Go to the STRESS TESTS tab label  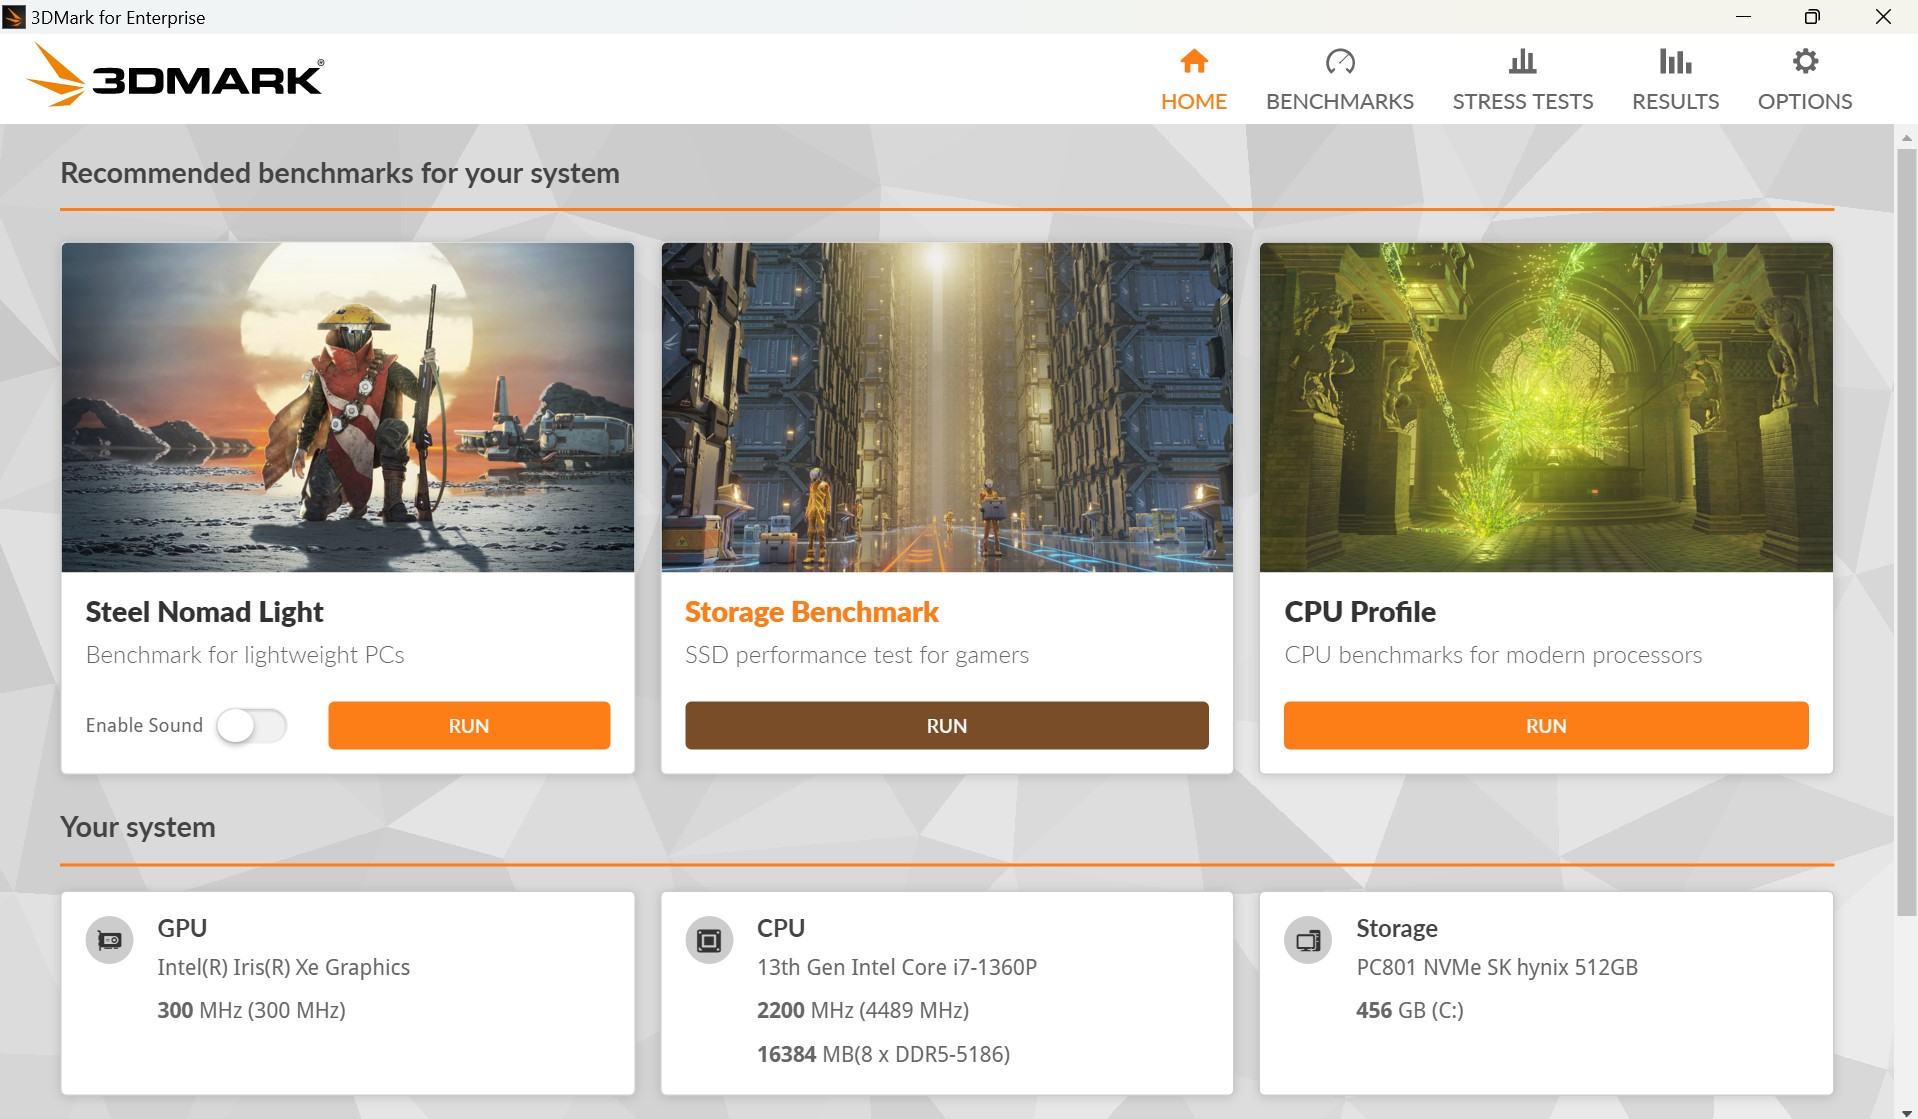click(x=1523, y=101)
